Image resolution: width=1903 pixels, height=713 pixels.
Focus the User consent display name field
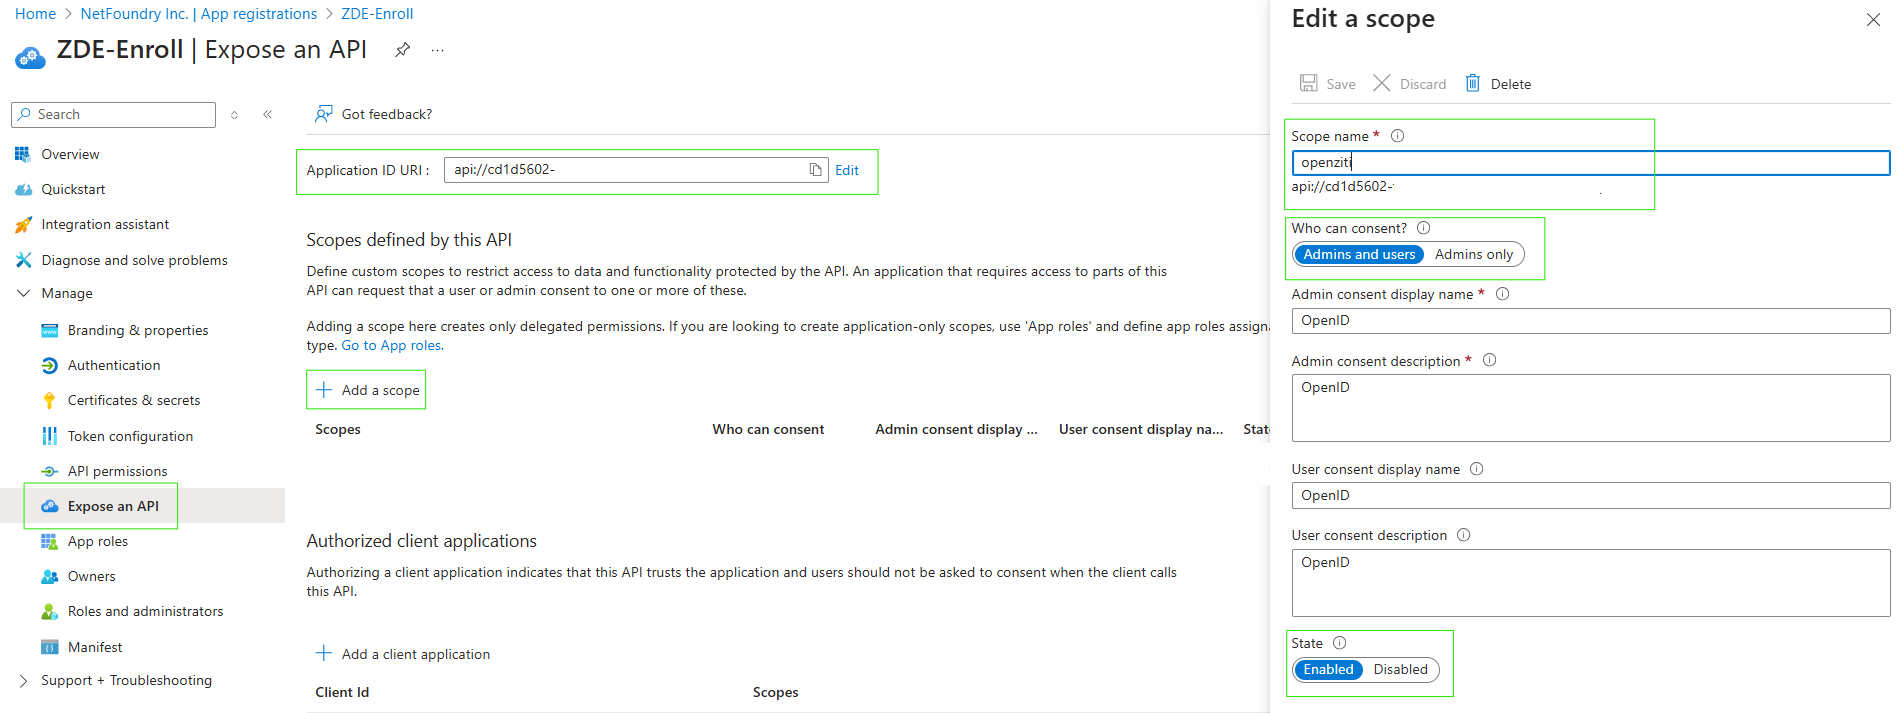(x=1591, y=496)
